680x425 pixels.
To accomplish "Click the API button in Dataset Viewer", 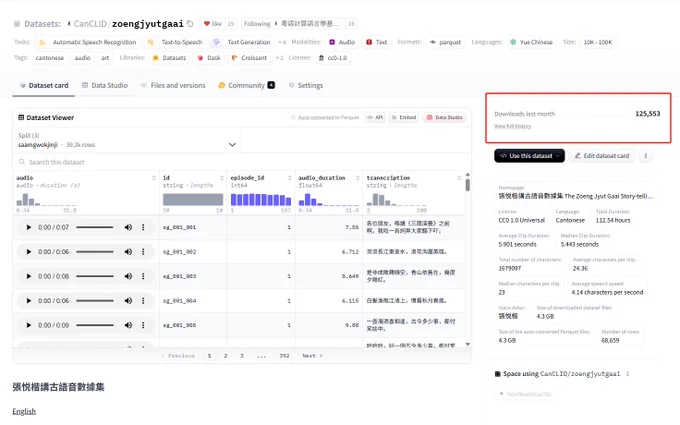I will click(x=375, y=117).
